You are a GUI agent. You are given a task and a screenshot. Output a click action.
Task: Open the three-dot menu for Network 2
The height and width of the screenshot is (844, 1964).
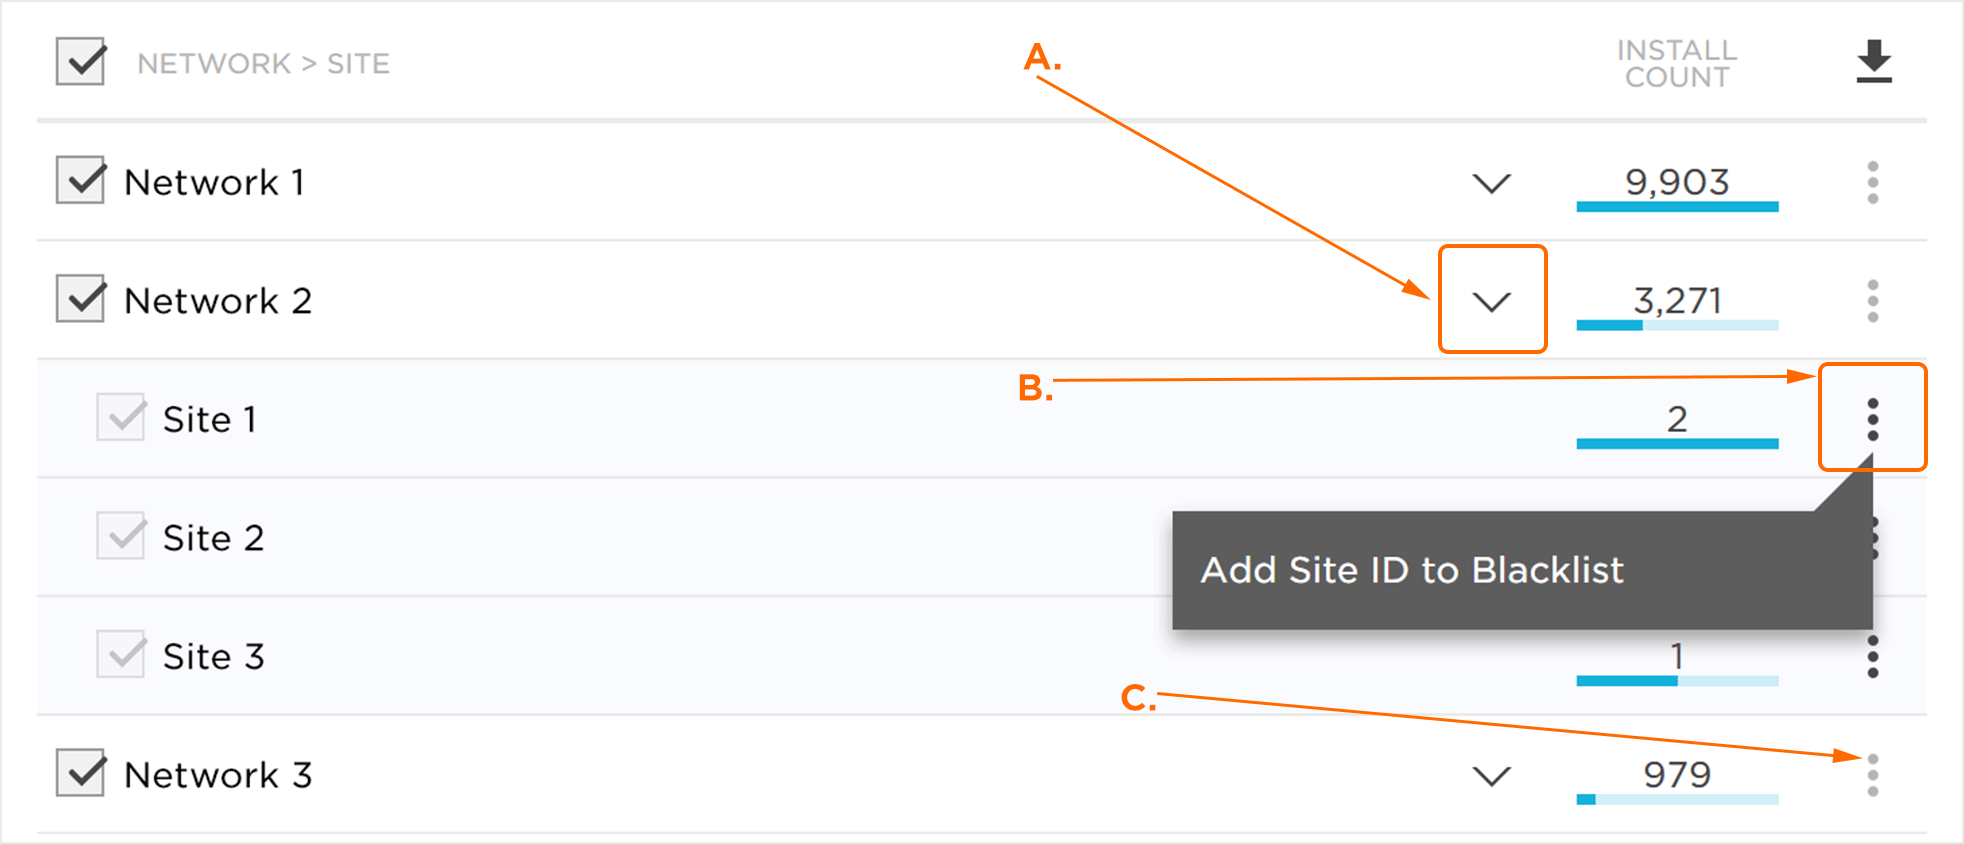pyautogui.click(x=1872, y=301)
